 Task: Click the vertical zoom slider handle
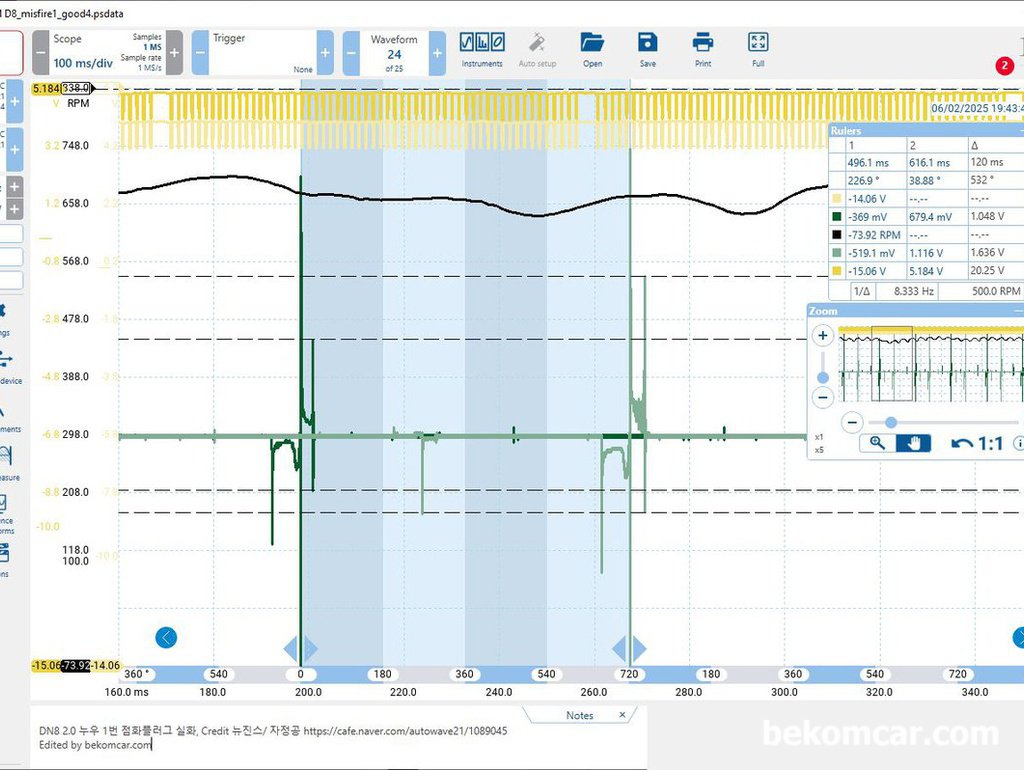point(823,377)
